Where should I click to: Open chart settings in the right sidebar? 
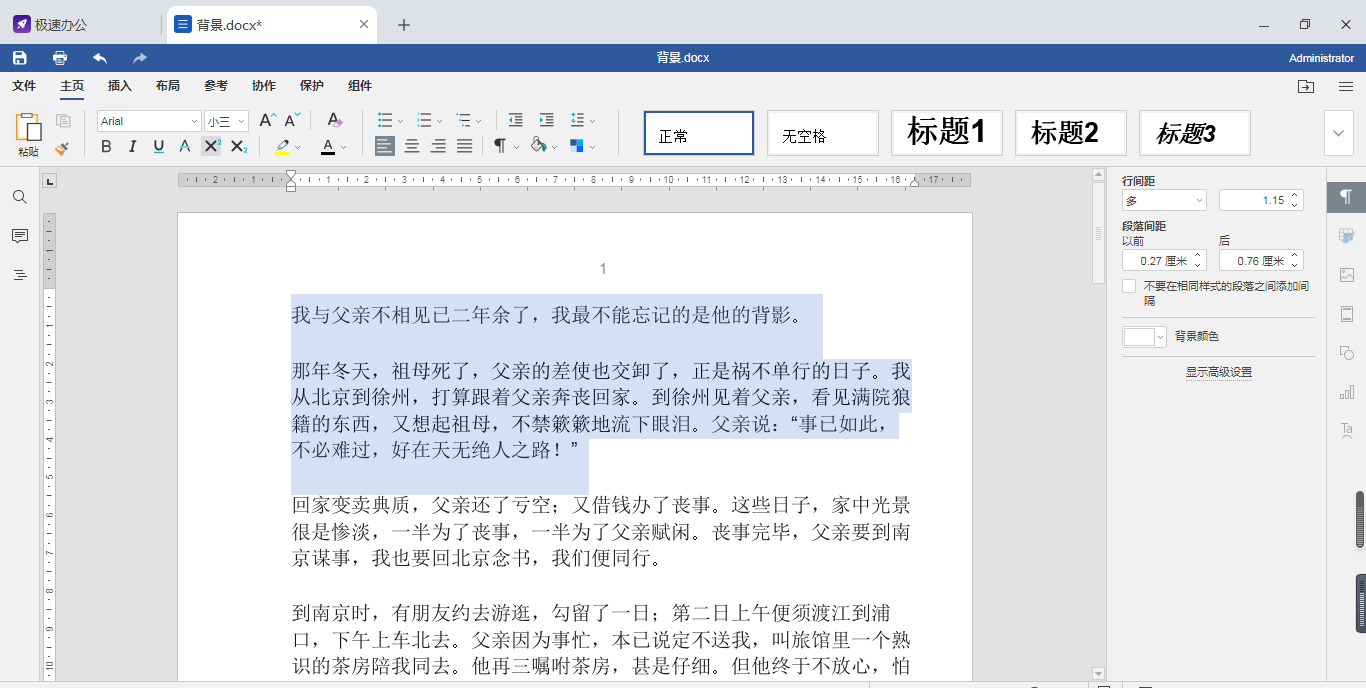click(1347, 392)
